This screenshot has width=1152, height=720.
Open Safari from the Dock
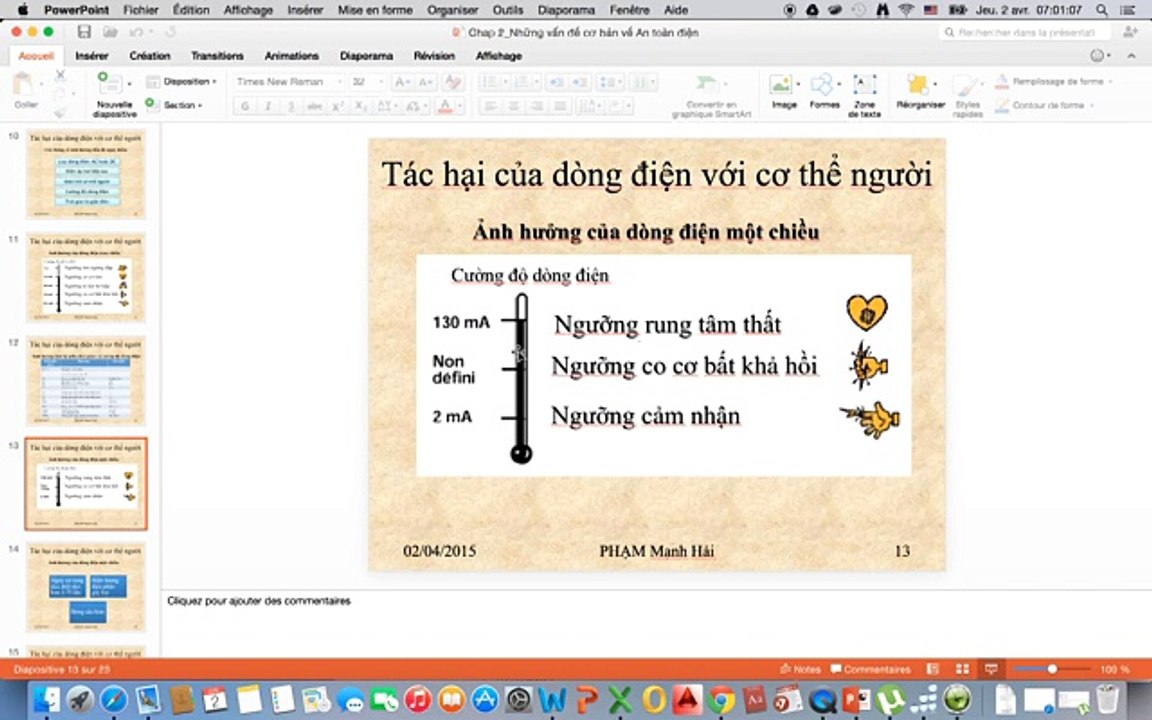[x=113, y=699]
